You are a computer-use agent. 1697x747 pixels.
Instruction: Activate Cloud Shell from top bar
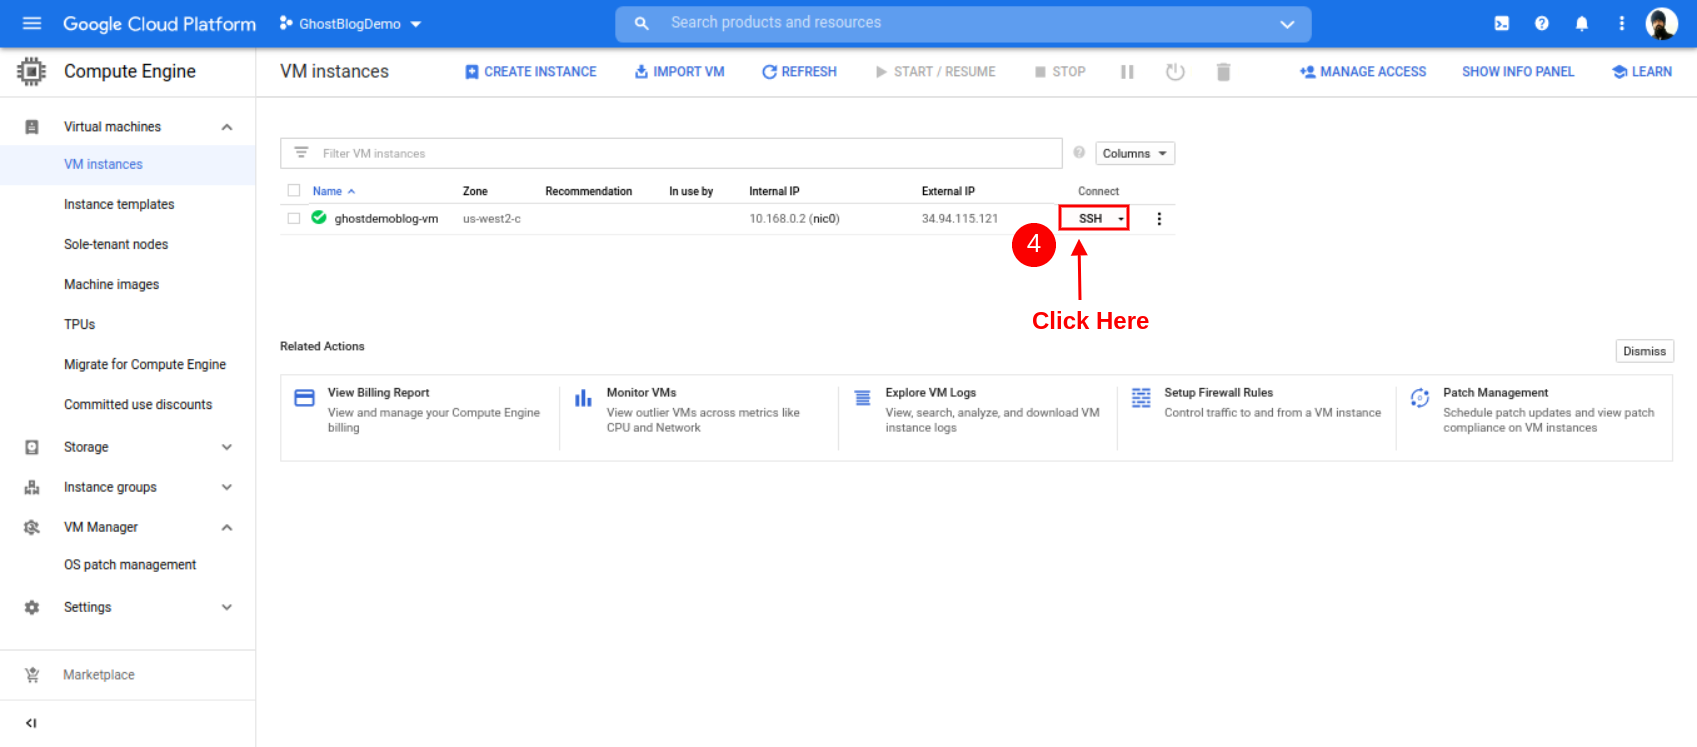click(1501, 23)
